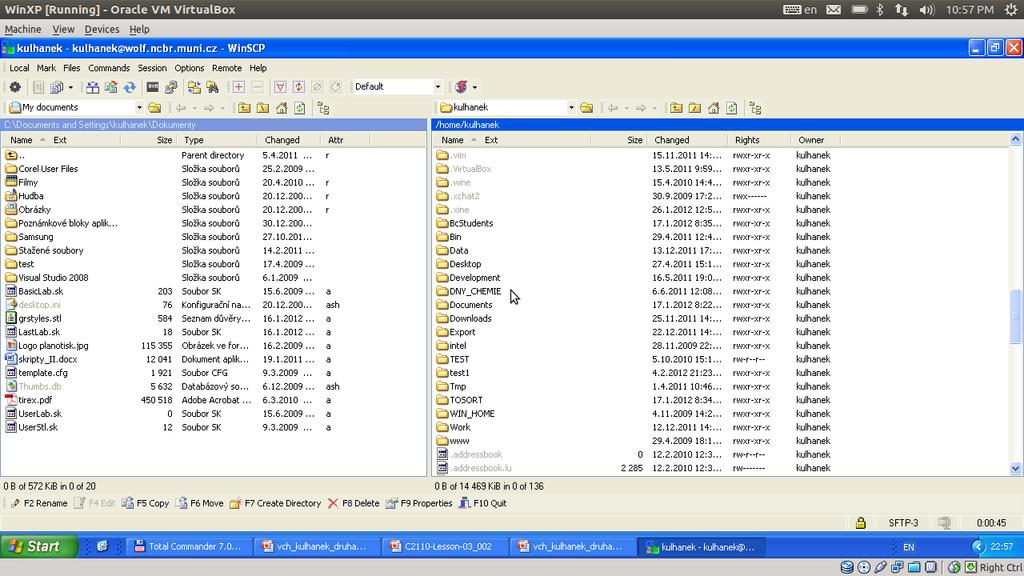
Task: Select skripty_II.docx in local panel
Action: [x=48, y=359]
